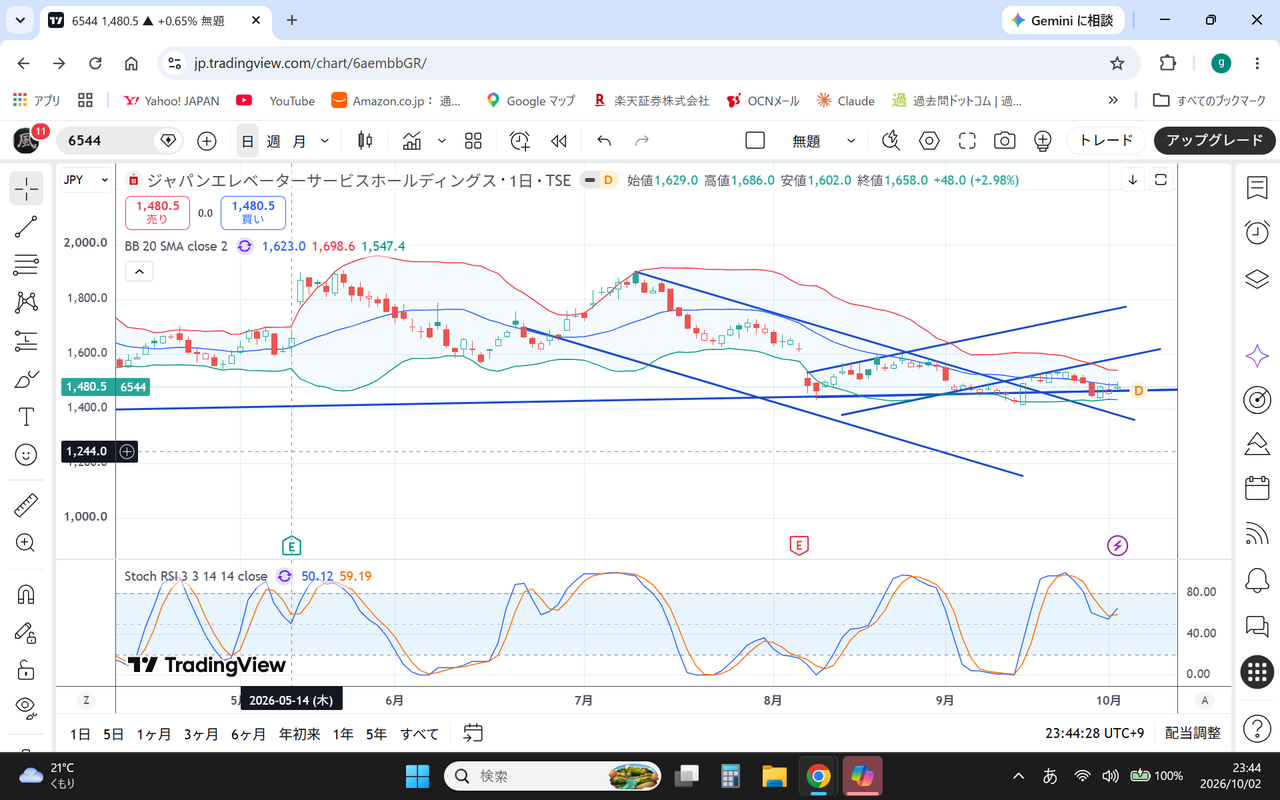Select the 3ヶ月 date range
The height and width of the screenshot is (800, 1280).
point(201,734)
